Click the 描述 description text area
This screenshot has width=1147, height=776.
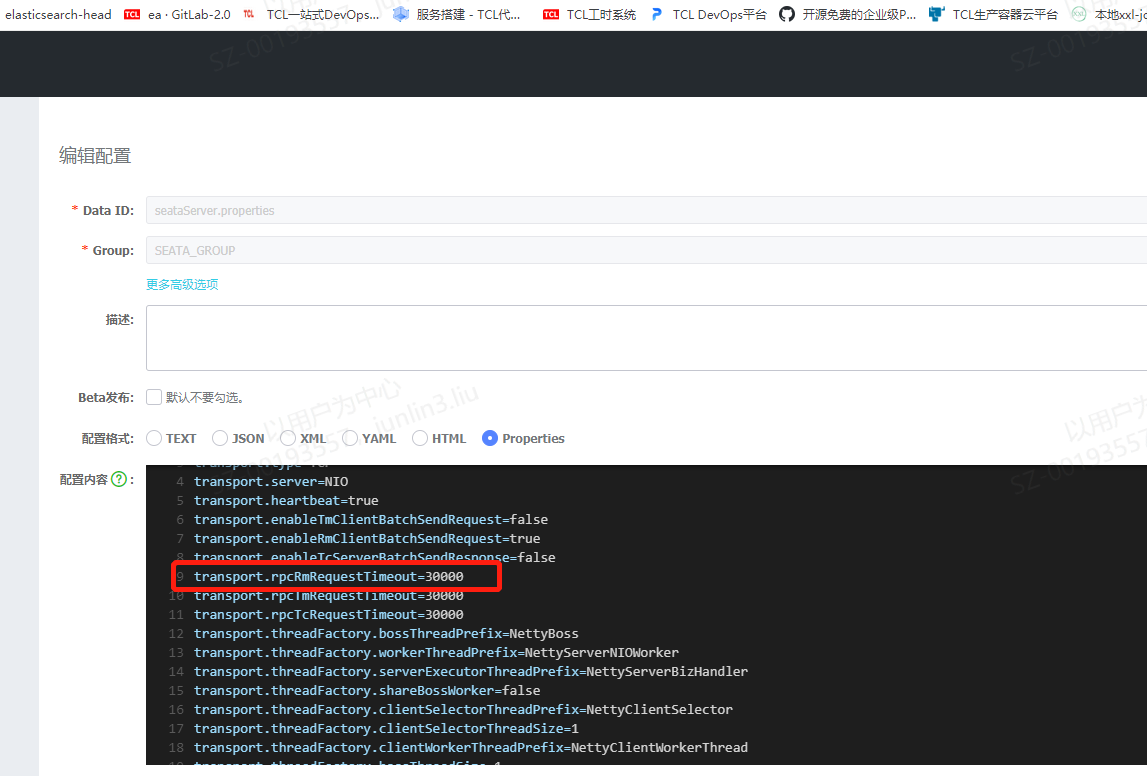pyautogui.click(x=646, y=338)
